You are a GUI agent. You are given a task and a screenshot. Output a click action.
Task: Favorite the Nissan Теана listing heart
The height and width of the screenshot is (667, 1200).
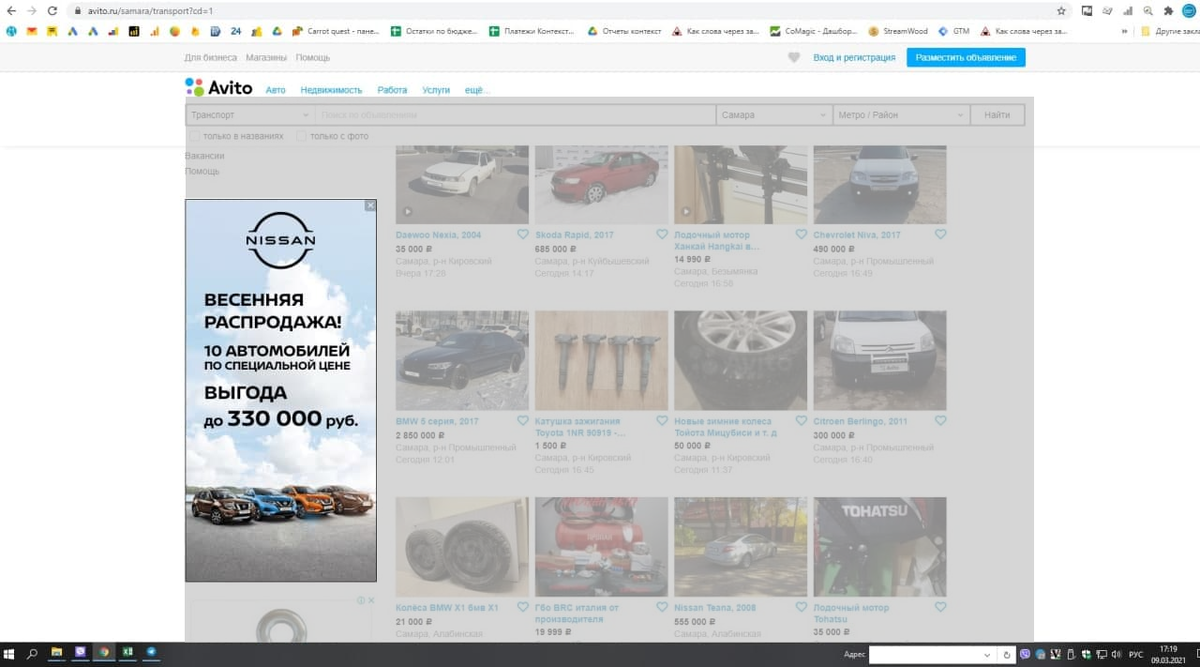tap(801, 607)
